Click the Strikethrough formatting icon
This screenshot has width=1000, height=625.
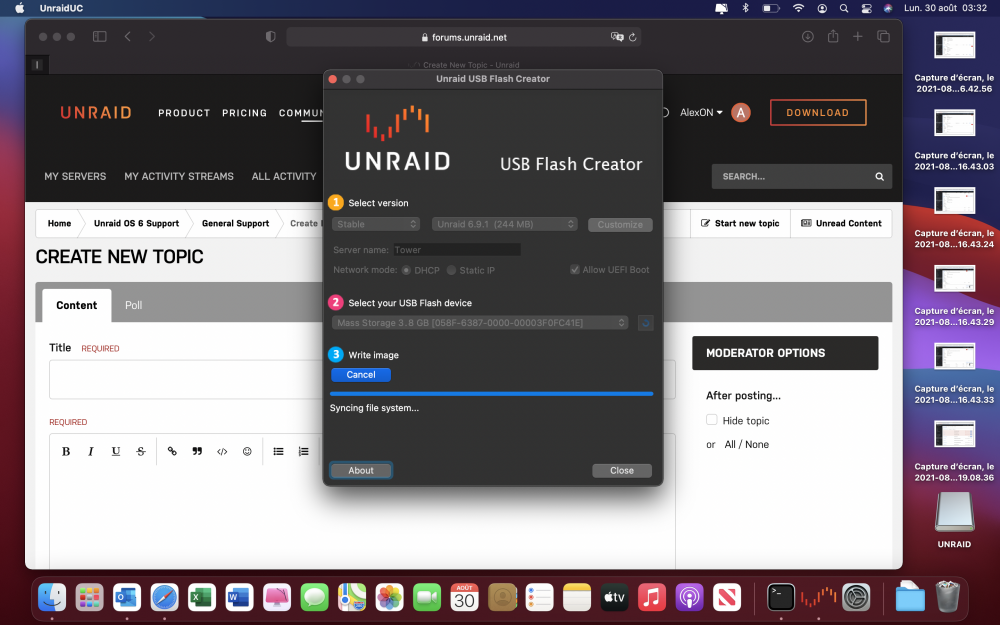[141, 451]
